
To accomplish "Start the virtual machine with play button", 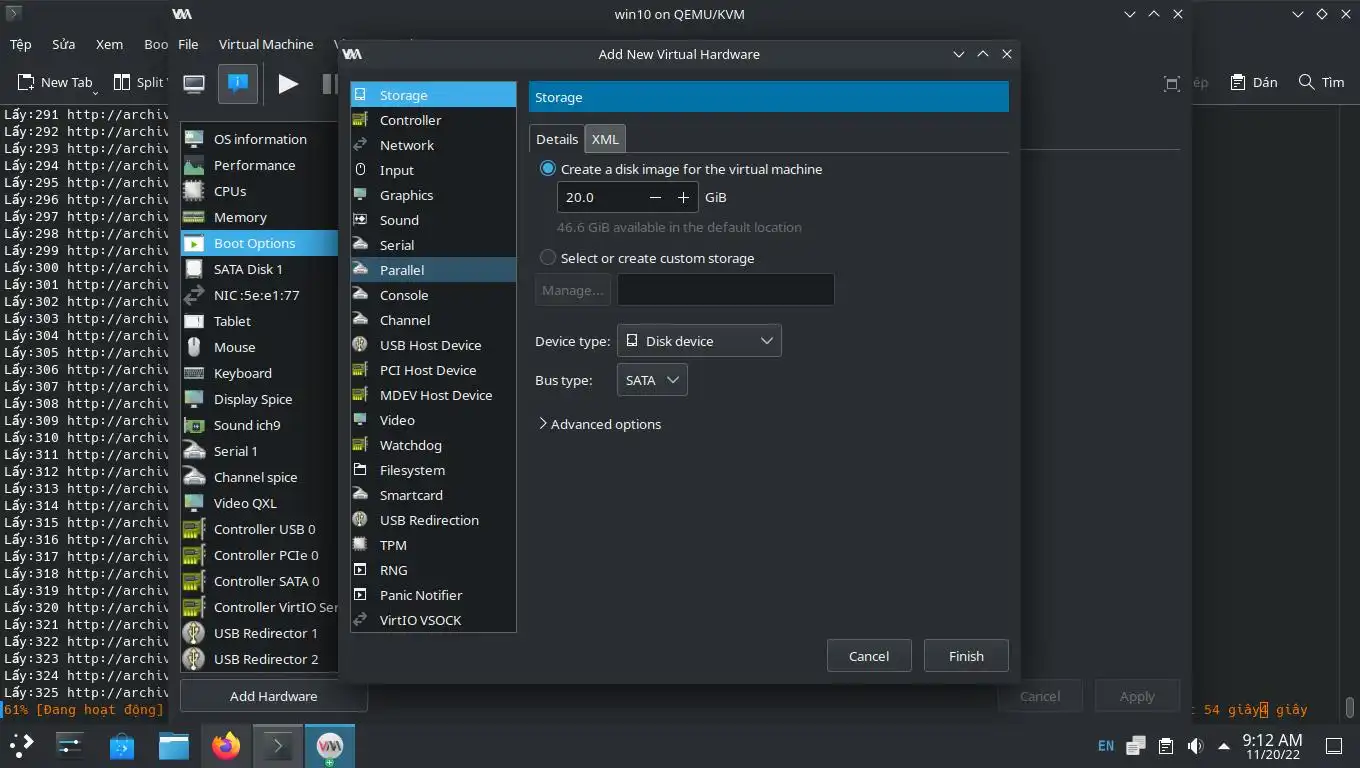I will (x=288, y=84).
